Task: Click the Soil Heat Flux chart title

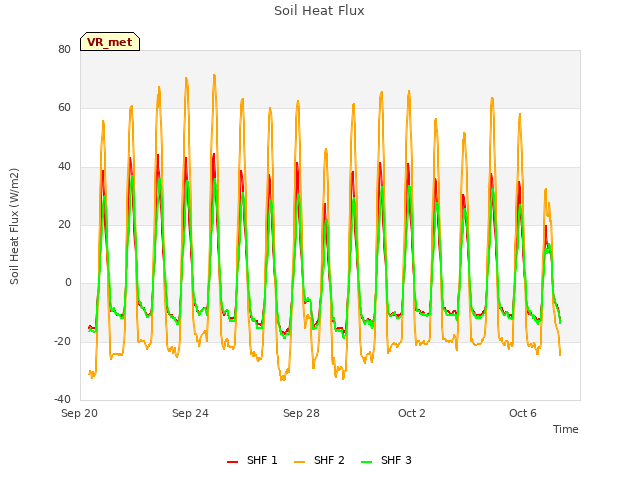Action: 319,11
